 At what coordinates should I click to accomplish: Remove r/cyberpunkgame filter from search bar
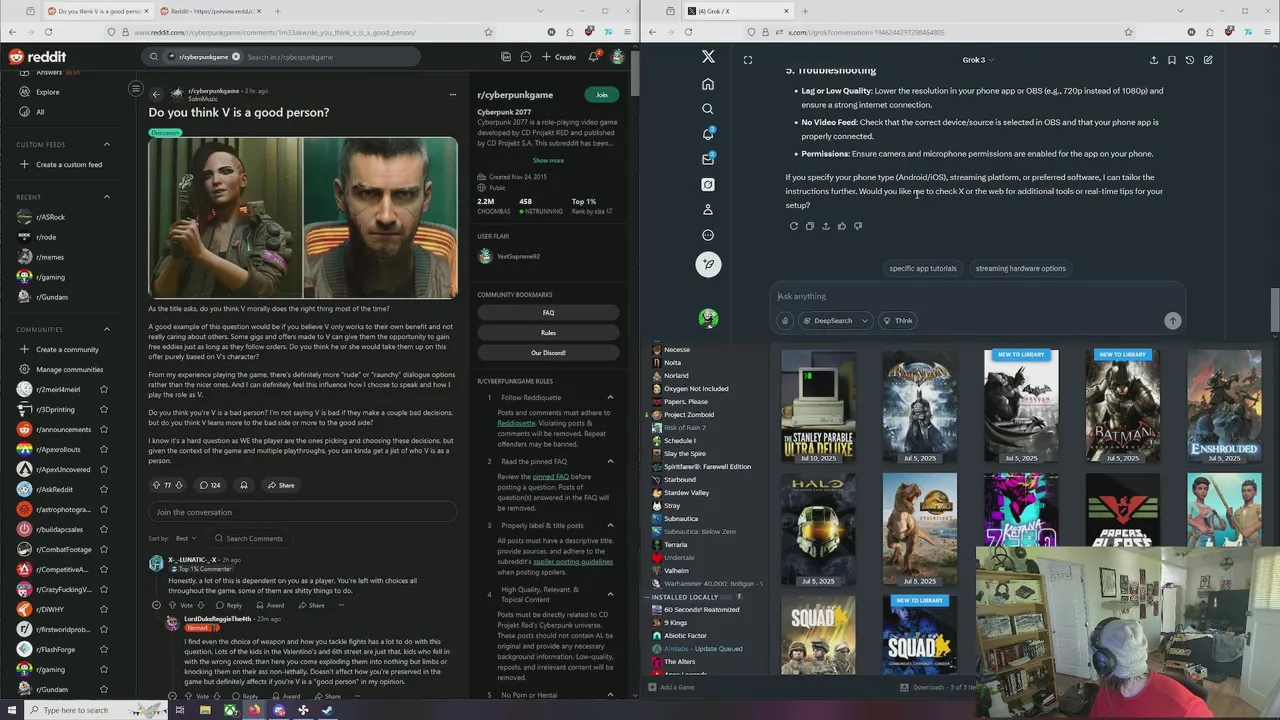(236, 57)
